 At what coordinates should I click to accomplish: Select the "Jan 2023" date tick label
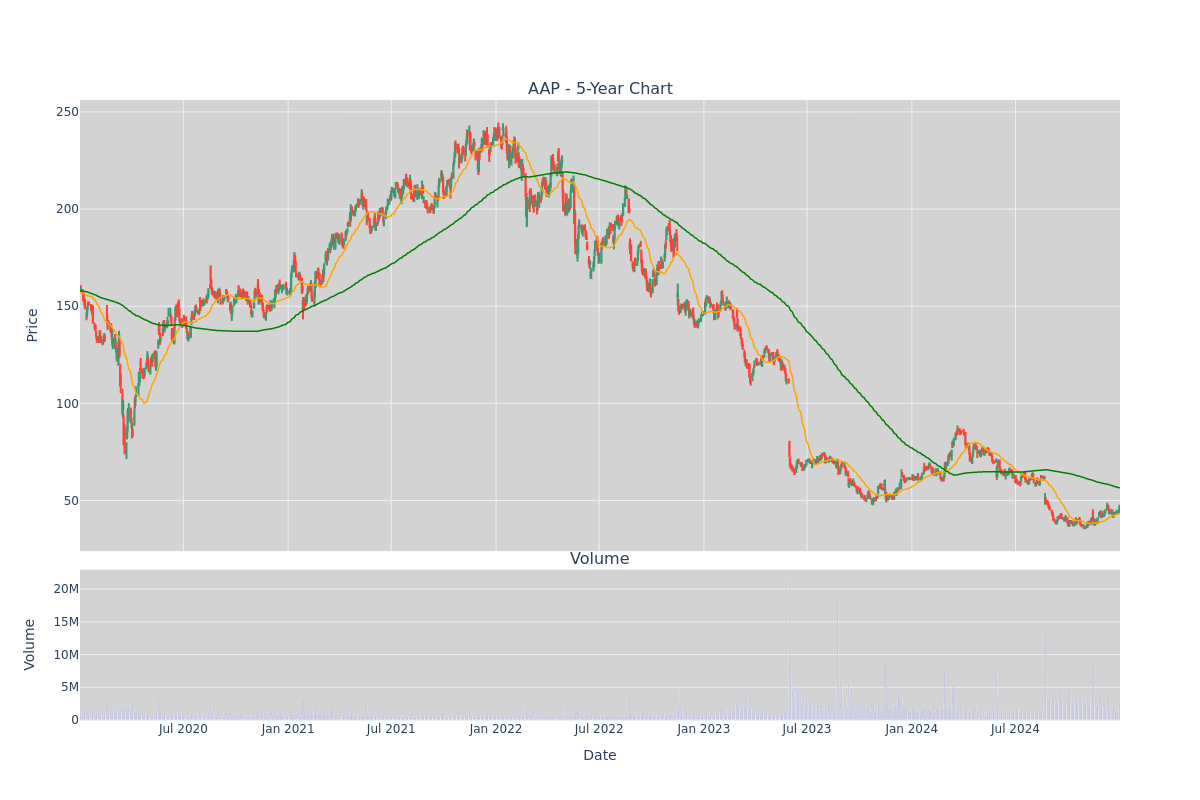click(704, 729)
